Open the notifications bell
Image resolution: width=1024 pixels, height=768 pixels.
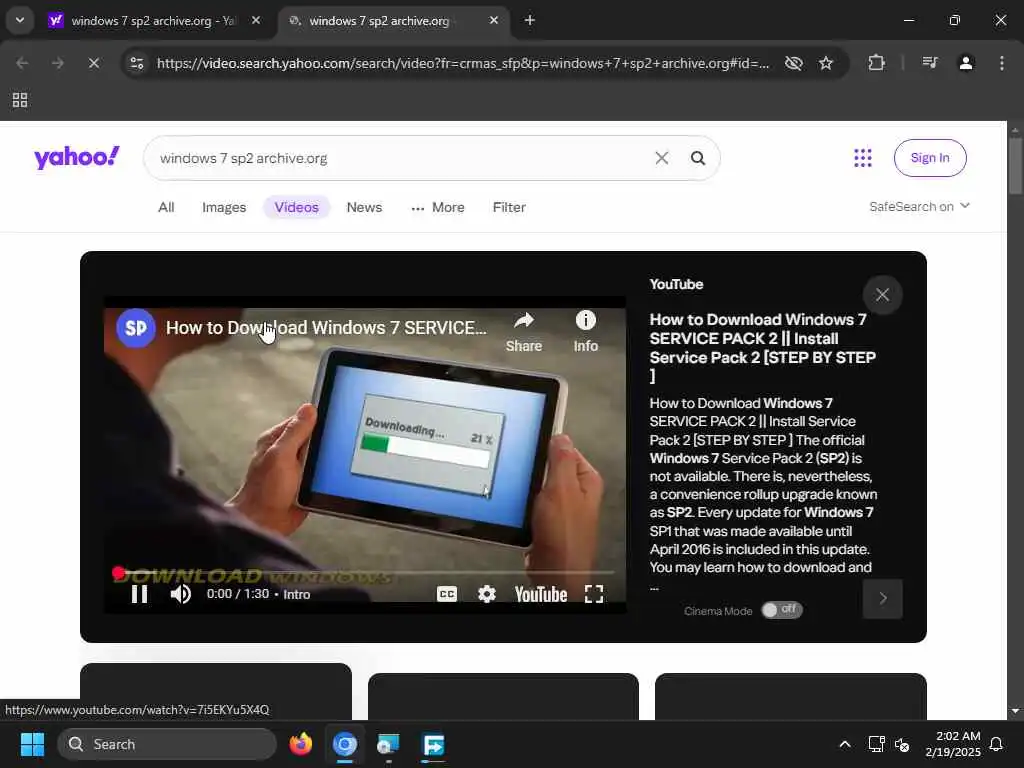click(996, 744)
